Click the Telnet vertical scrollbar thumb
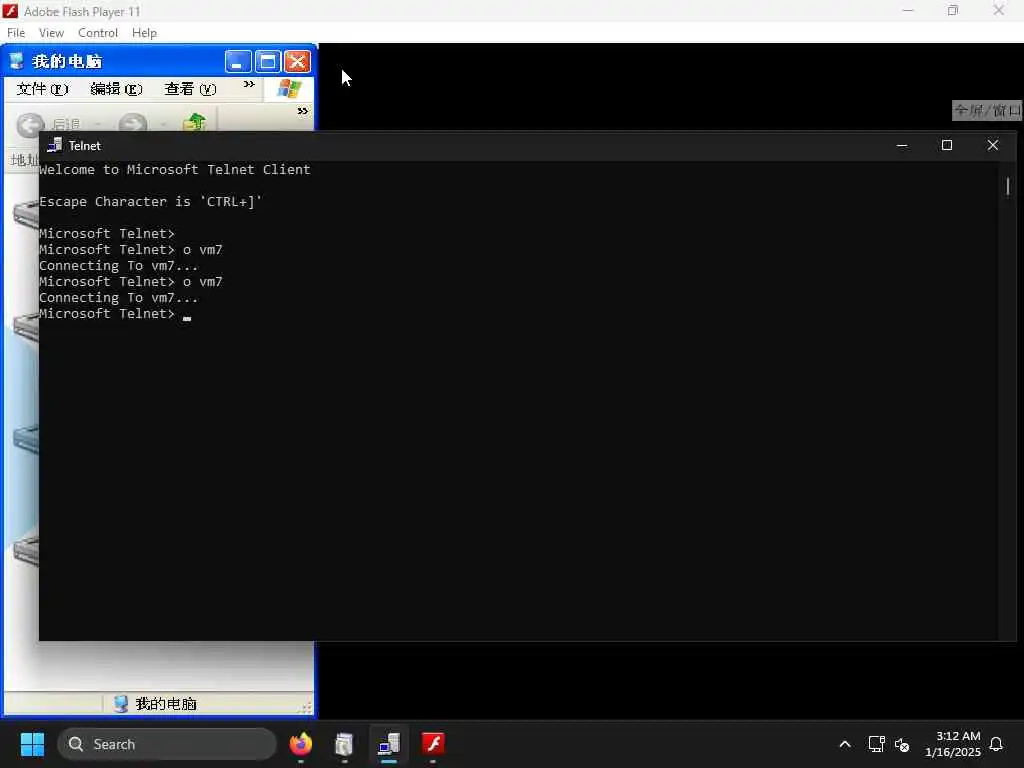The width and height of the screenshot is (1024, 768). pyautogui.click(x=1008, y=187)
